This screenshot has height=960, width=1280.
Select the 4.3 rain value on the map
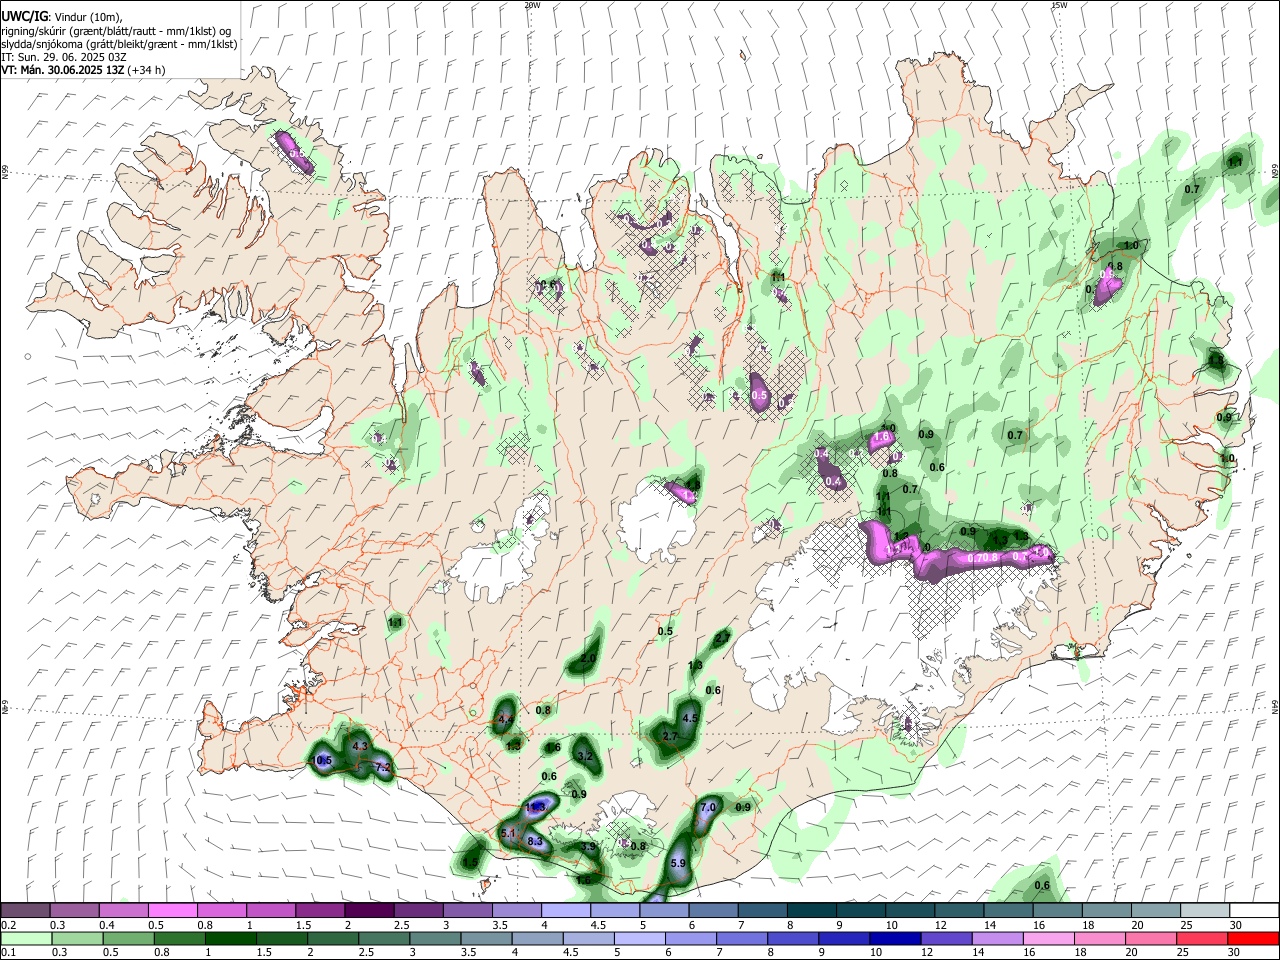tap(360, 746)
